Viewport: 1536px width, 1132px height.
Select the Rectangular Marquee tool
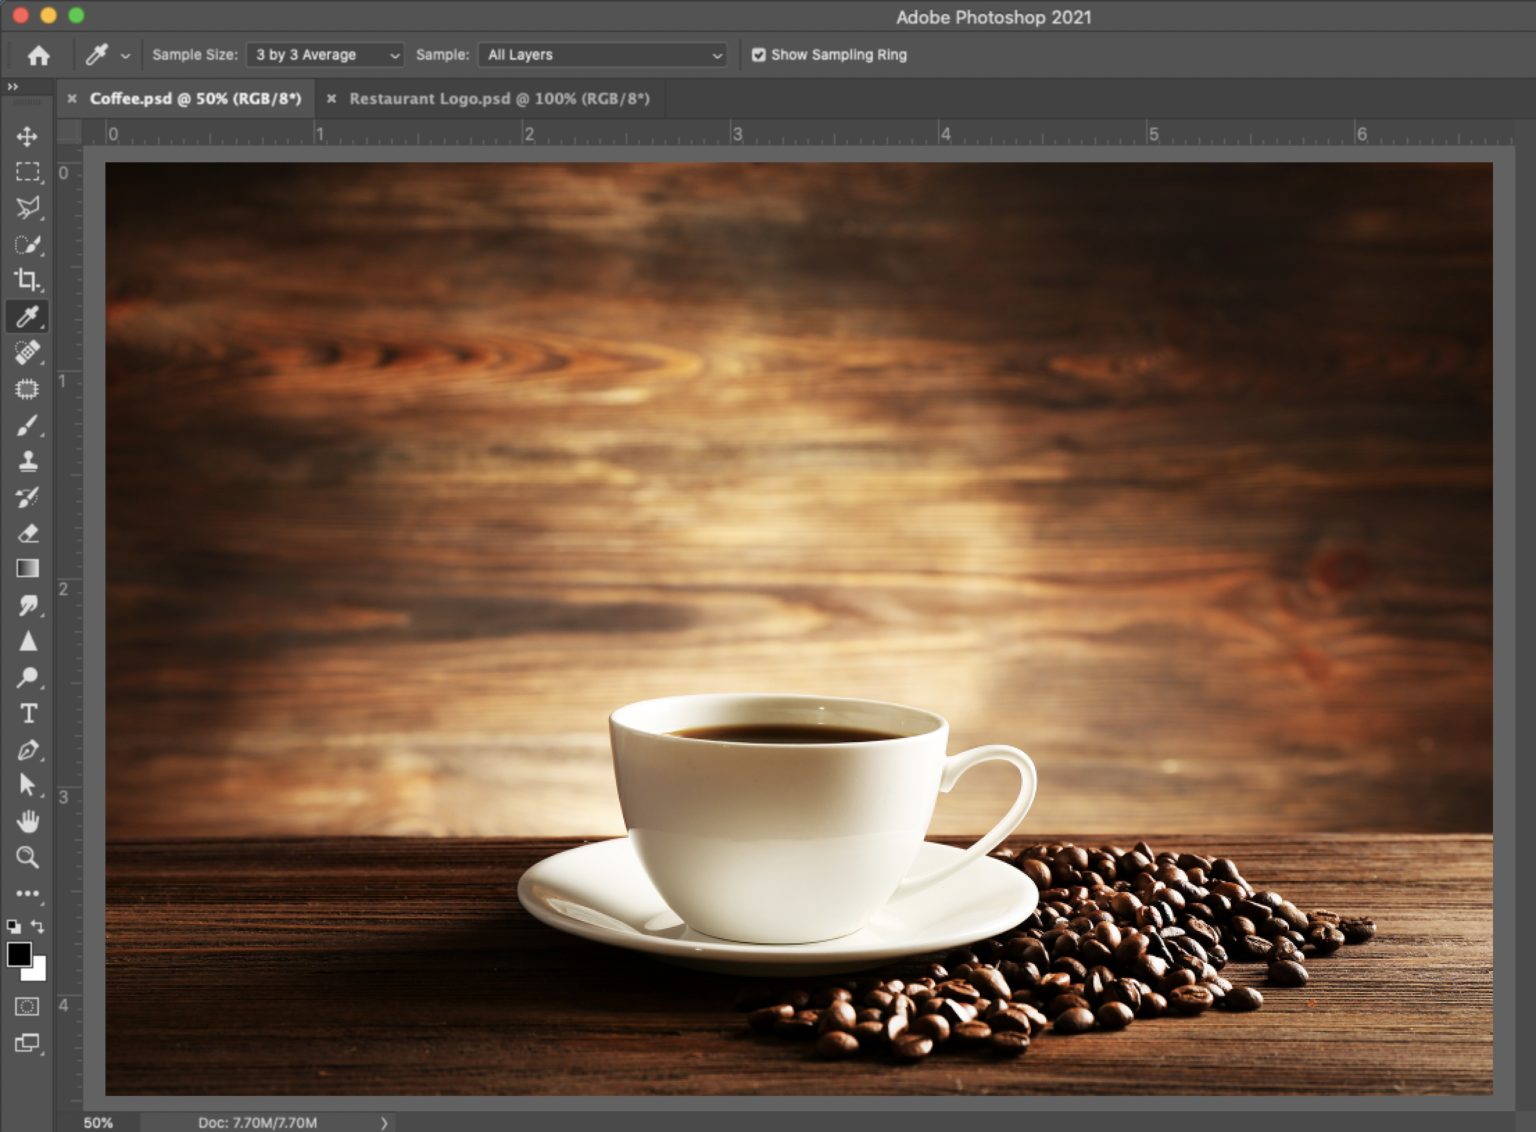(28, 173)
